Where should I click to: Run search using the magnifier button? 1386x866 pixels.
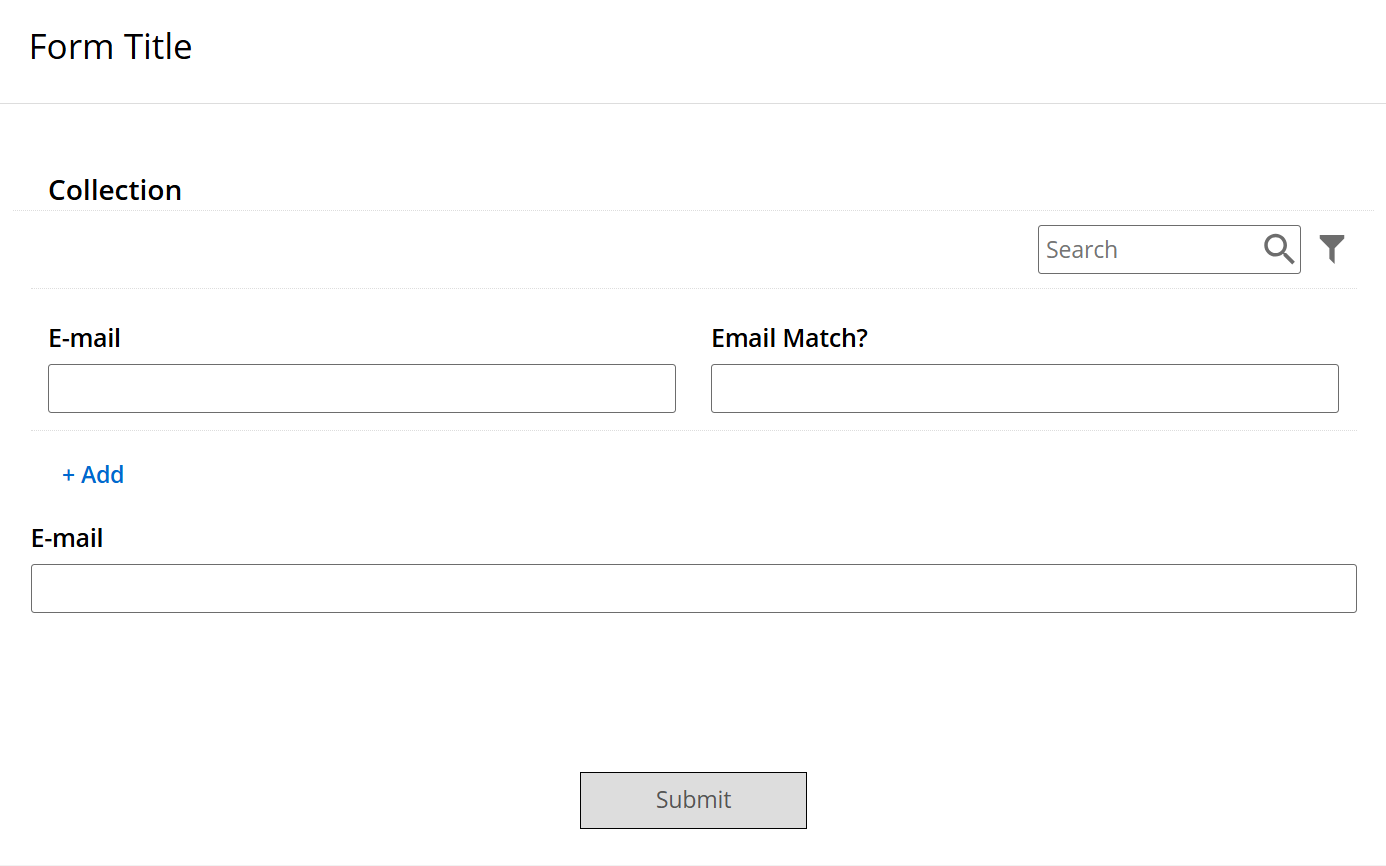(1279, 249)
